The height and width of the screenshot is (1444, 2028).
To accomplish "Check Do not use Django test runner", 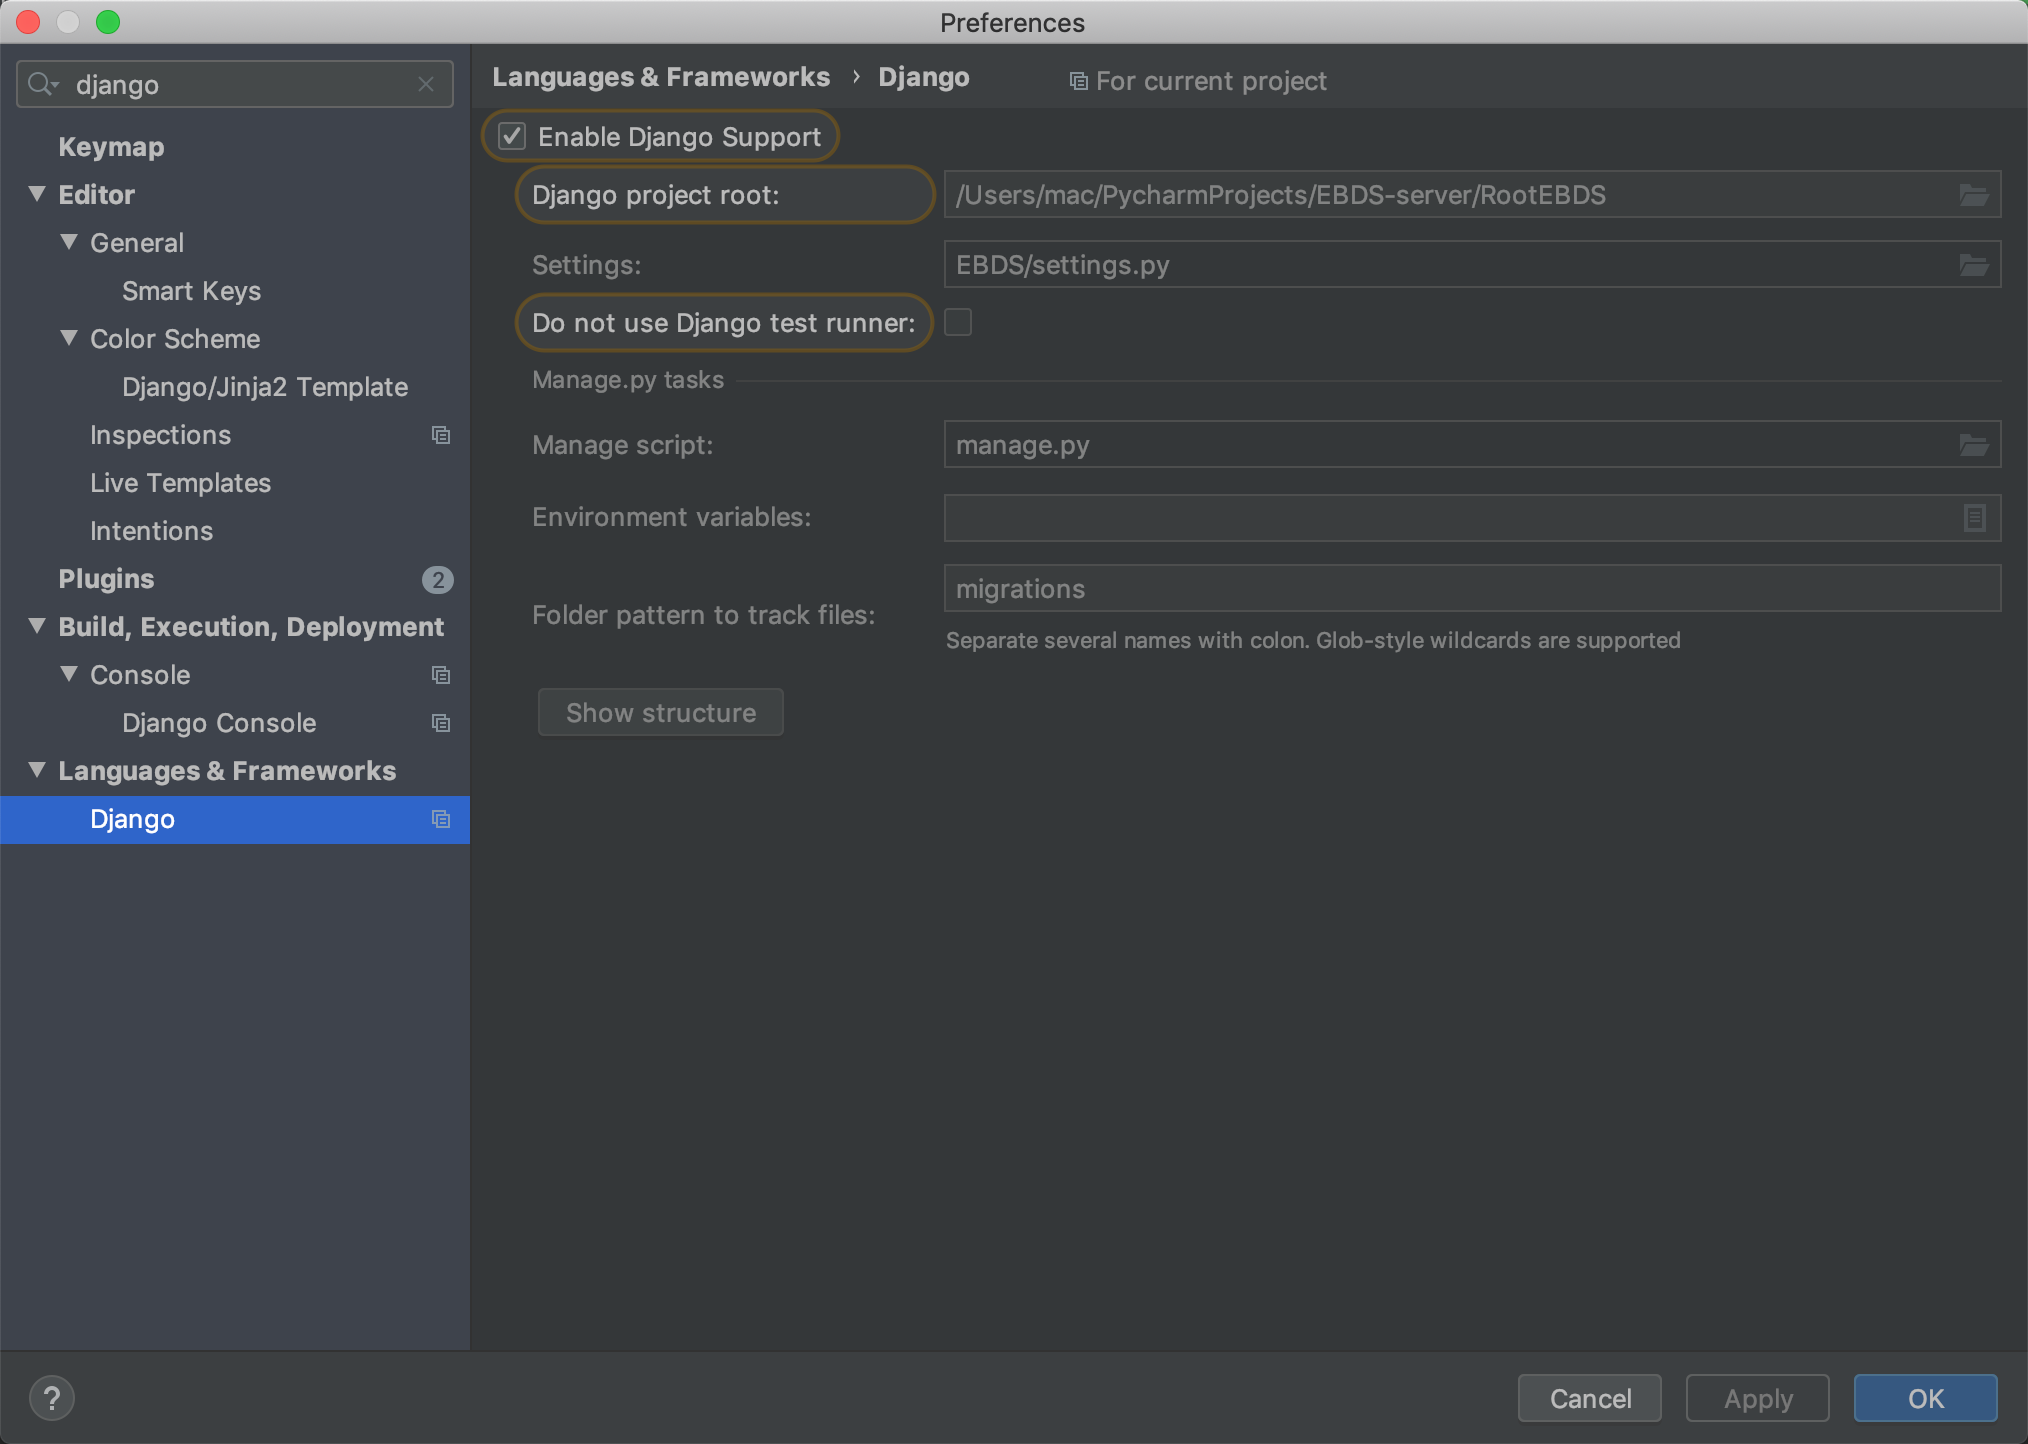I will (958, 322).
